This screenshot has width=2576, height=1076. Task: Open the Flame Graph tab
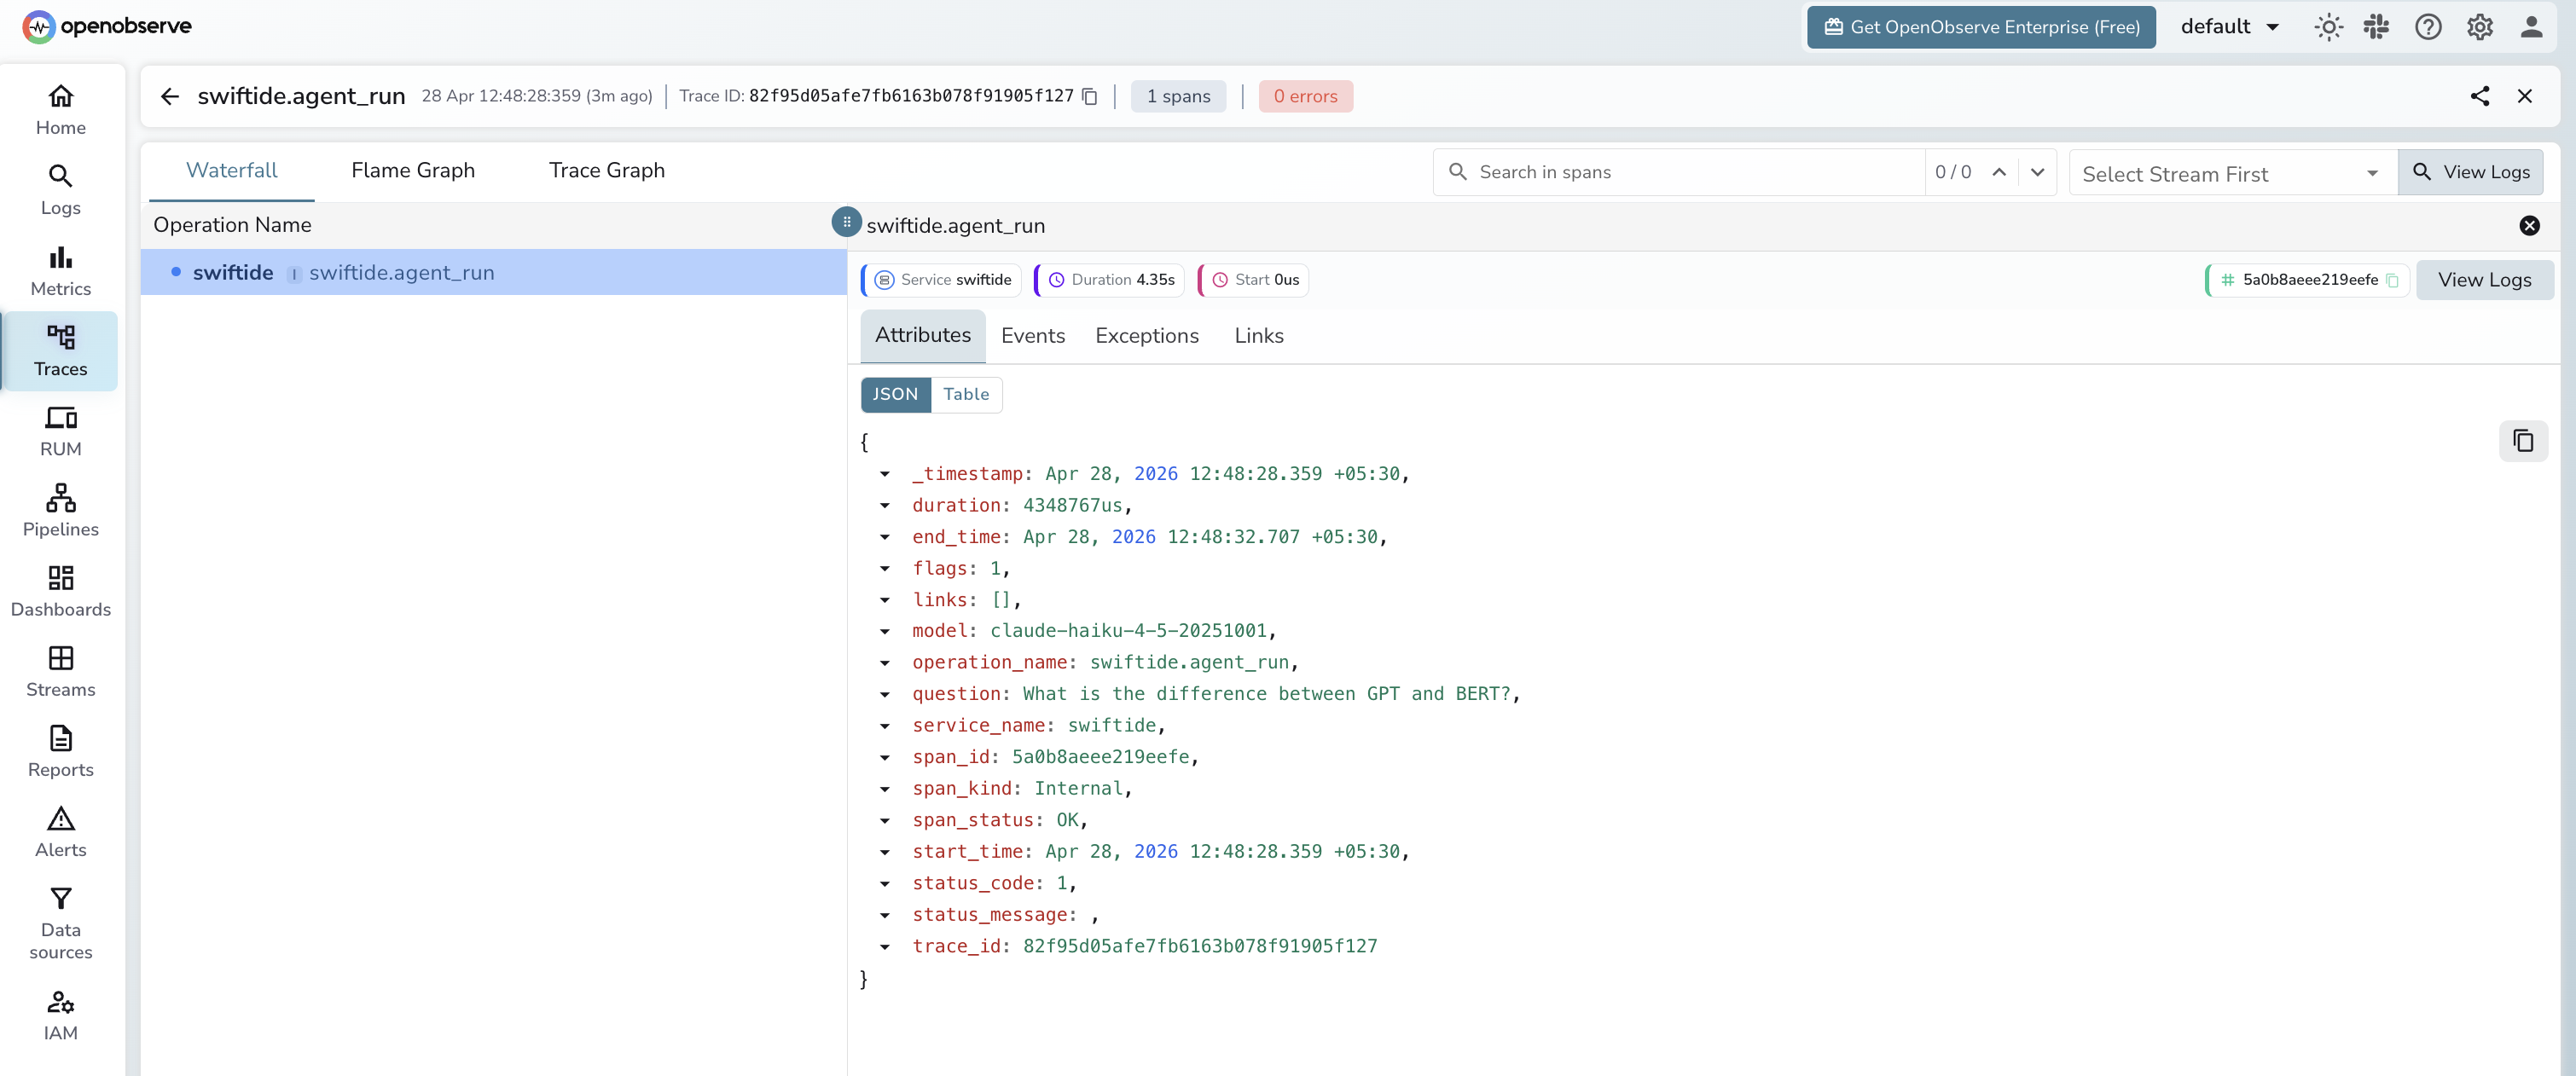coord(413,171)
